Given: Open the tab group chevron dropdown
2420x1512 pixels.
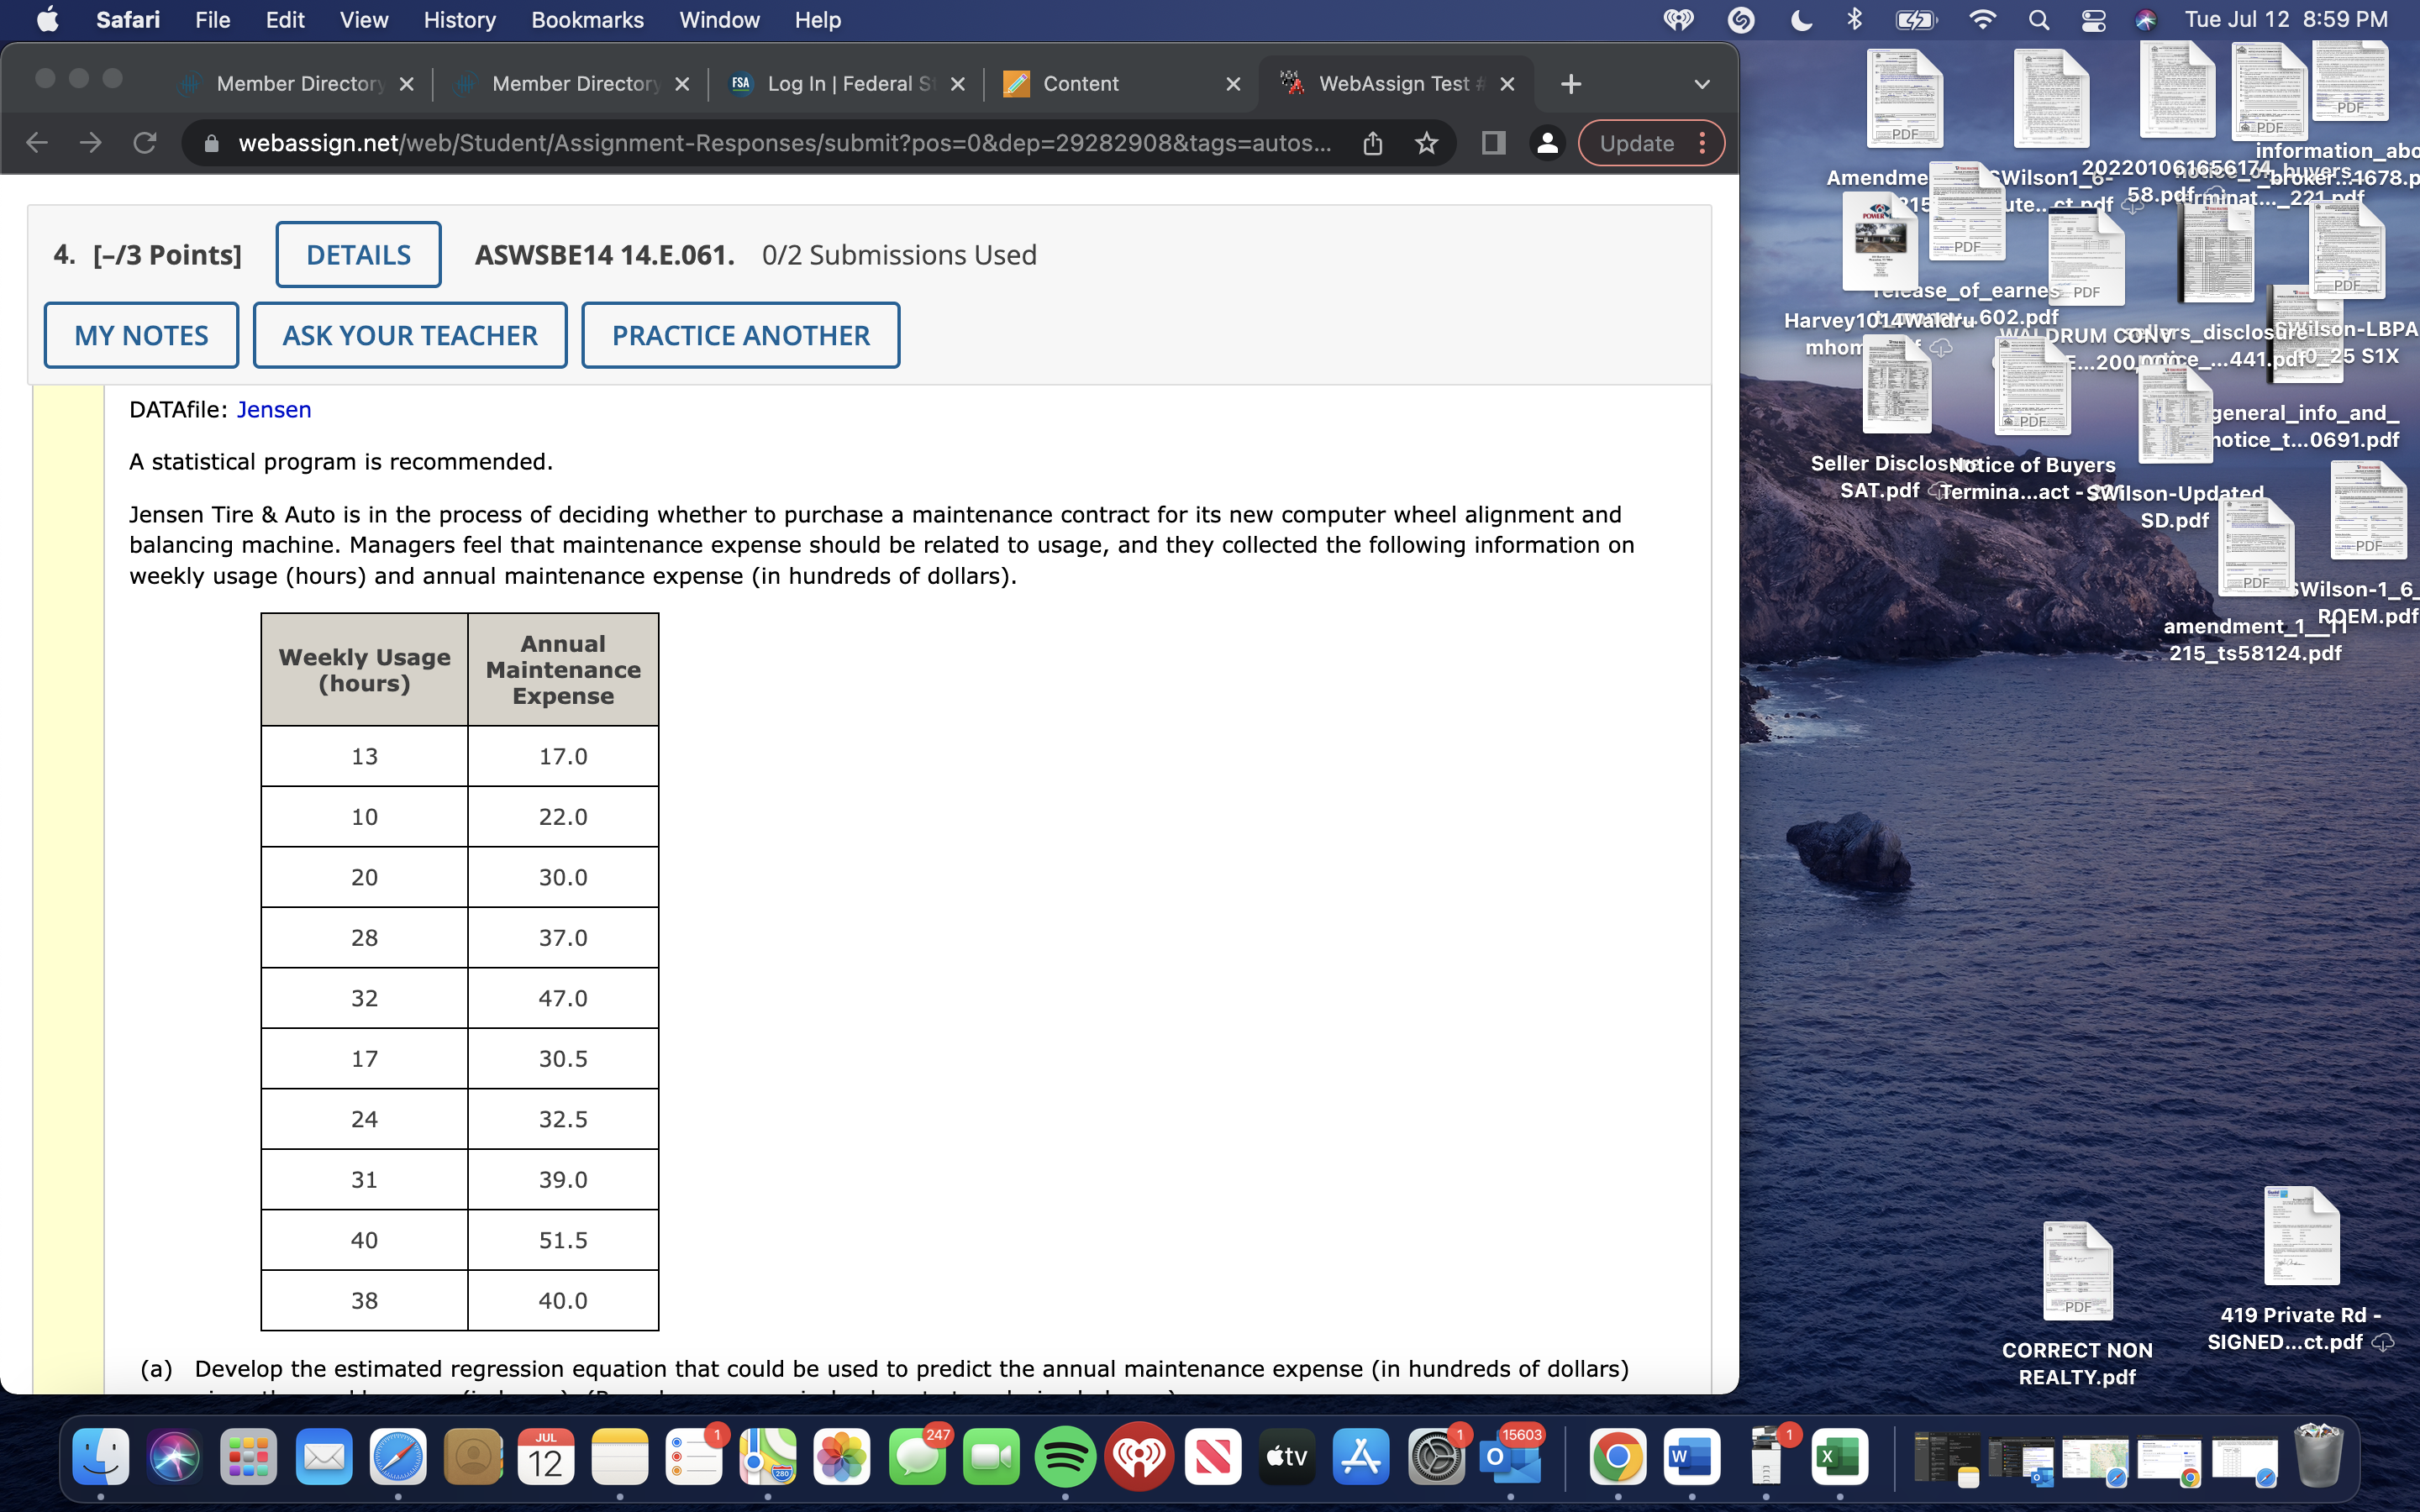Looking at the screenshot, I should (x=1703, y=84).
